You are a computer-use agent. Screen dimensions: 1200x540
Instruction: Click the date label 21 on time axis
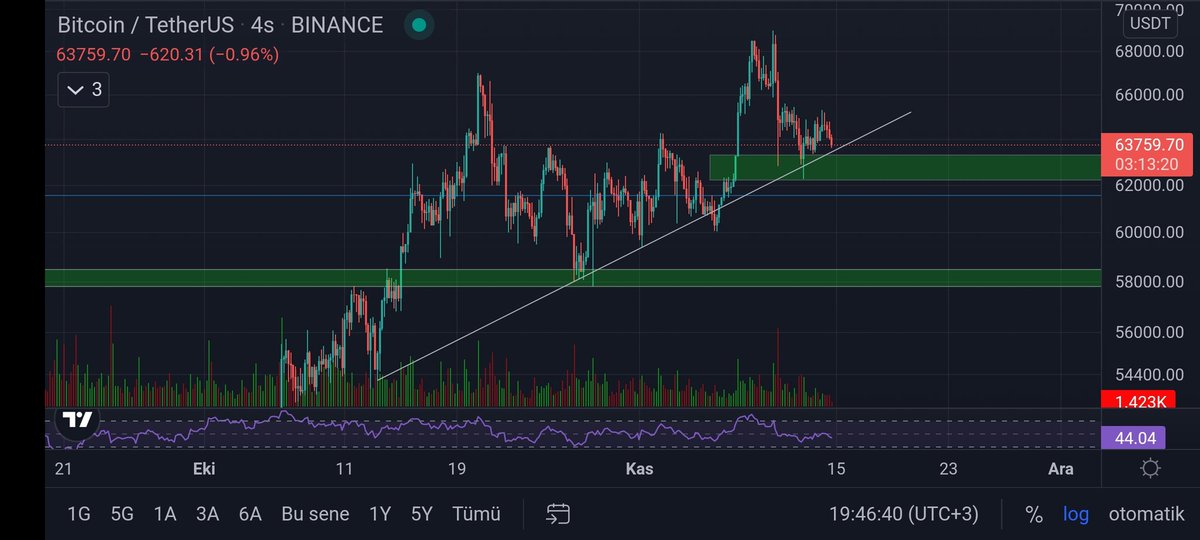tap(65, 468)
